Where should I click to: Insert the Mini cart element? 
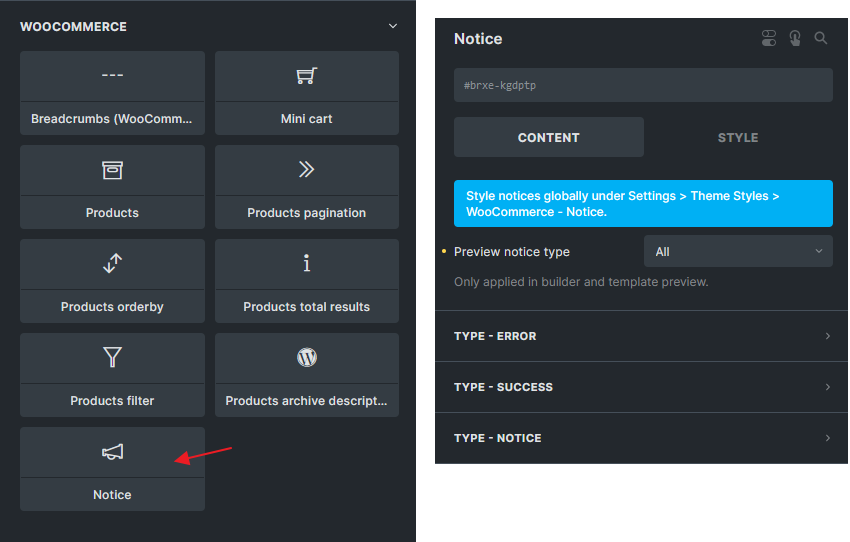(x=306, y=93)
